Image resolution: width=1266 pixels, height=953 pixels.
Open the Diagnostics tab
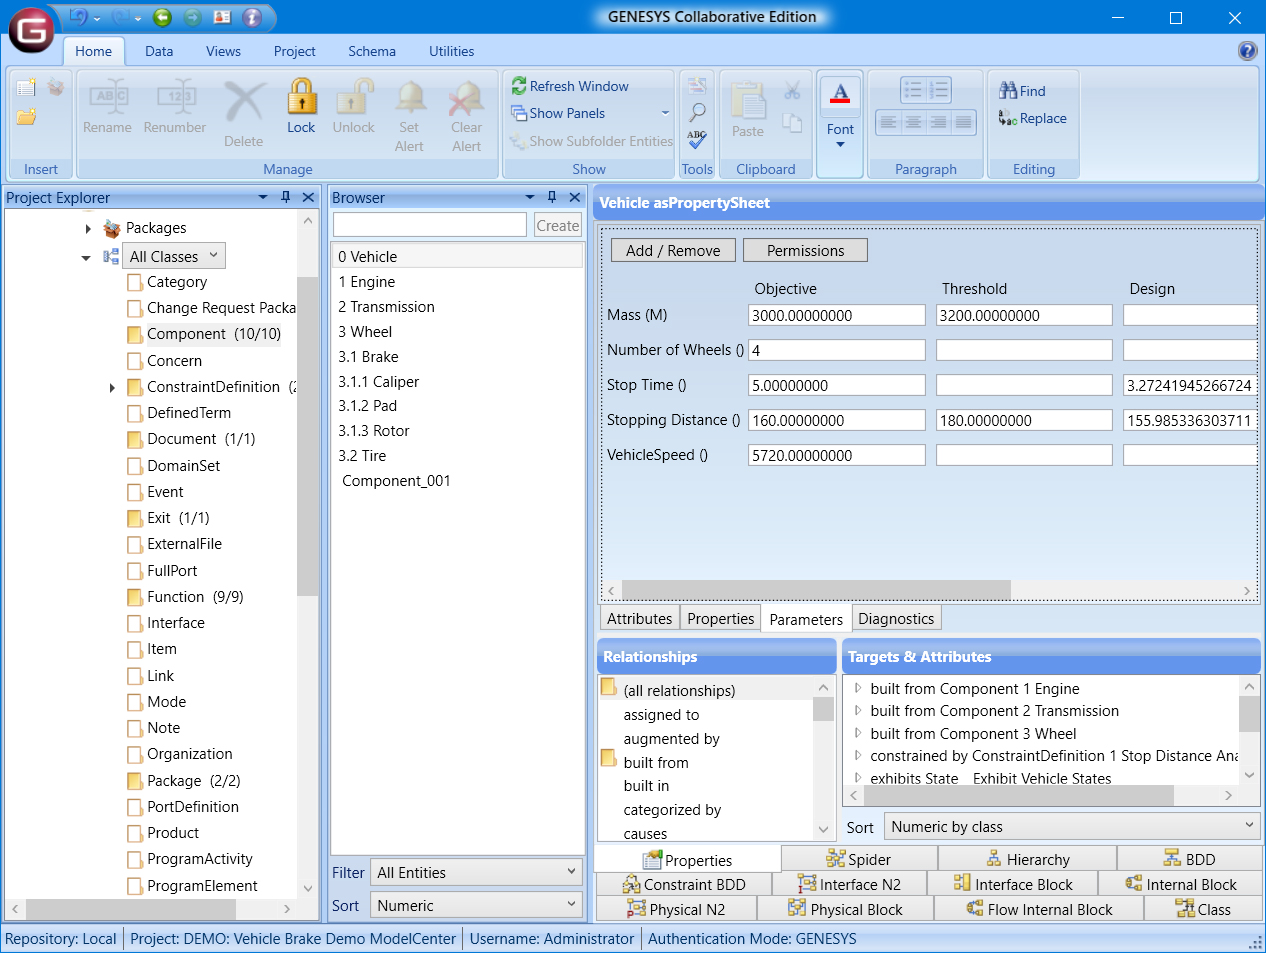pyautogui.click(x=896, y=618)
